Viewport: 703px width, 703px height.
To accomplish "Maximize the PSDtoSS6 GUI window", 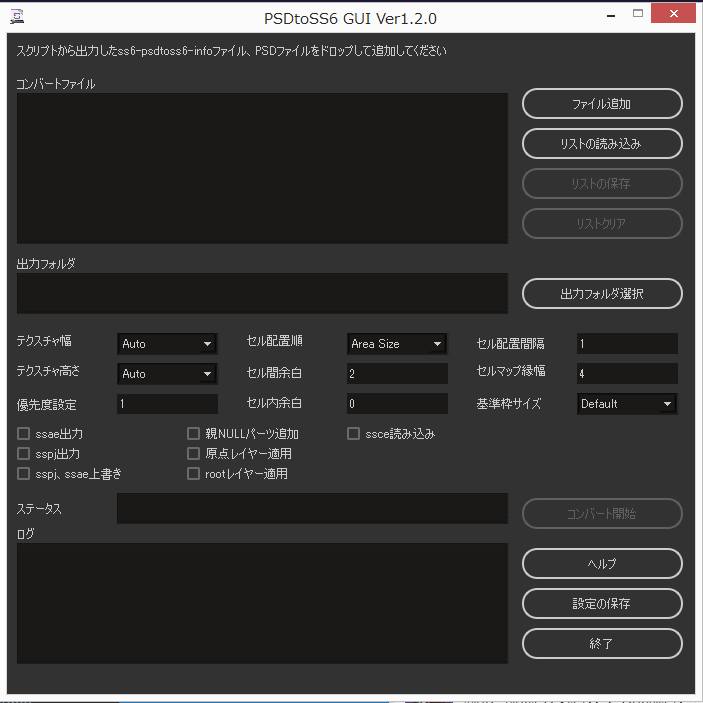I will 638,13.
